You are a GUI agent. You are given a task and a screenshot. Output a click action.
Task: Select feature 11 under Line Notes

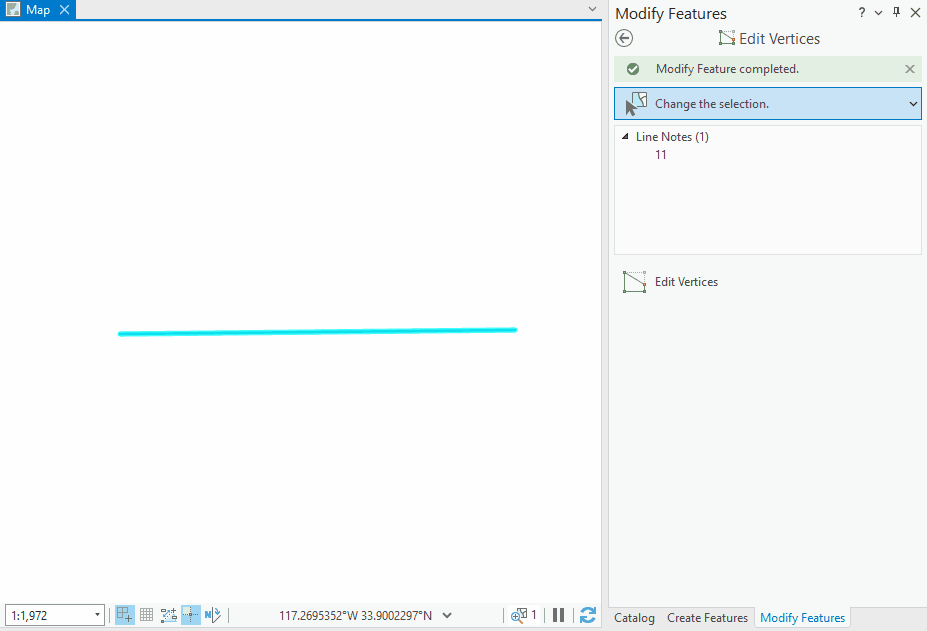660,155
